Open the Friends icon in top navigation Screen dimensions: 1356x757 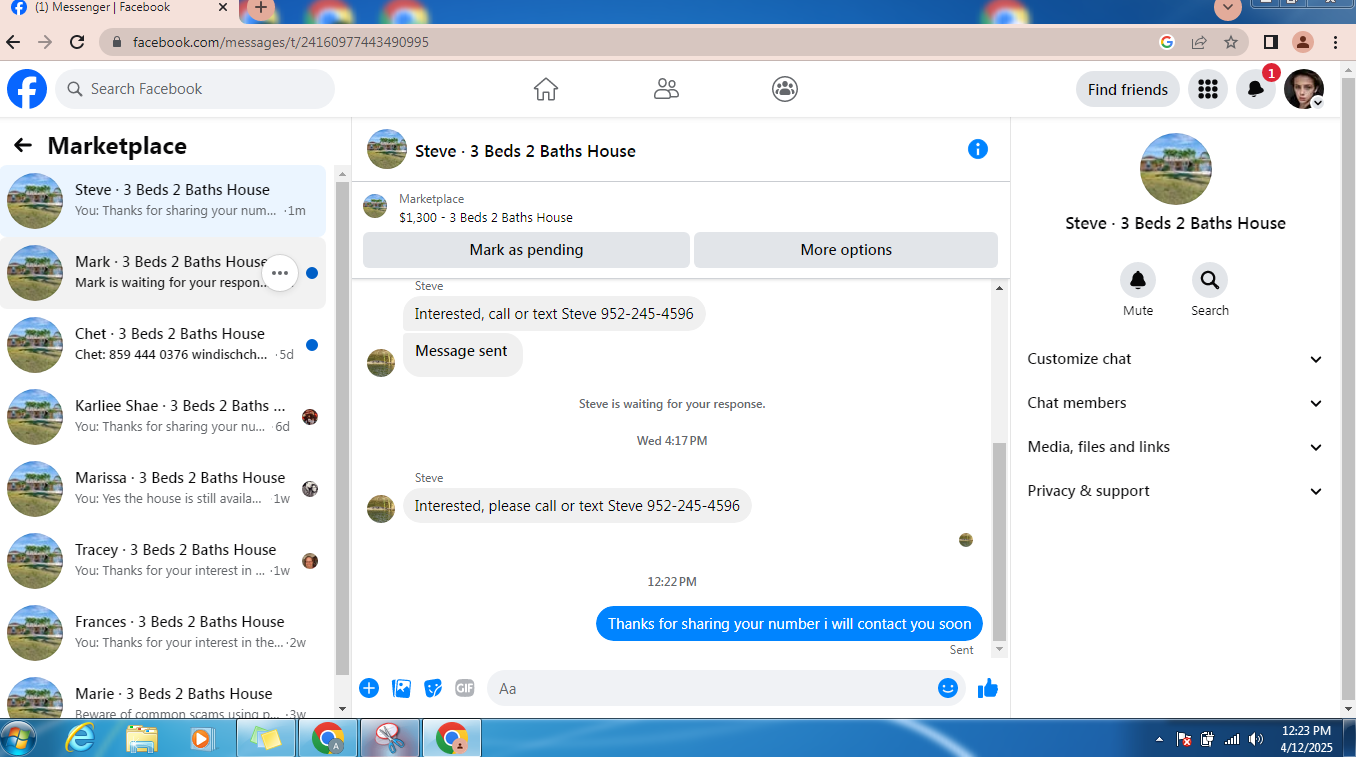point(666,89)
